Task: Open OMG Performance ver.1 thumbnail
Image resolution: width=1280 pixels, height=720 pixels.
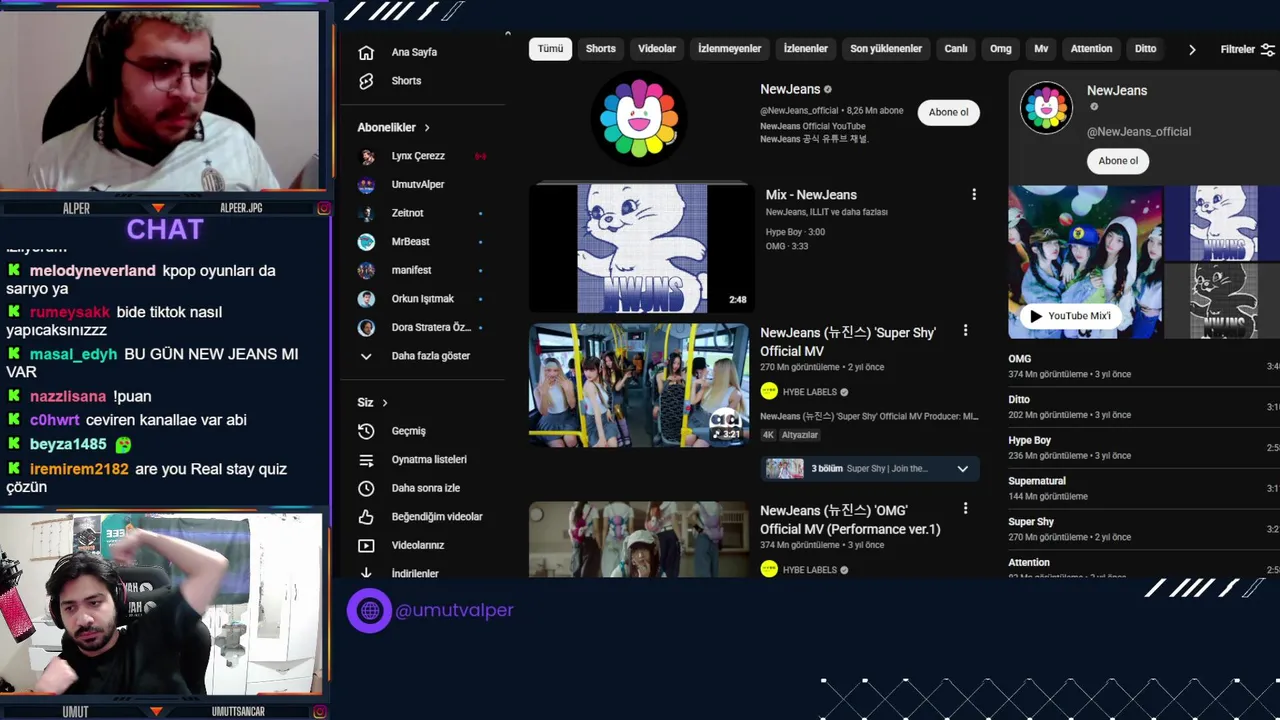Action: [639, 539]
